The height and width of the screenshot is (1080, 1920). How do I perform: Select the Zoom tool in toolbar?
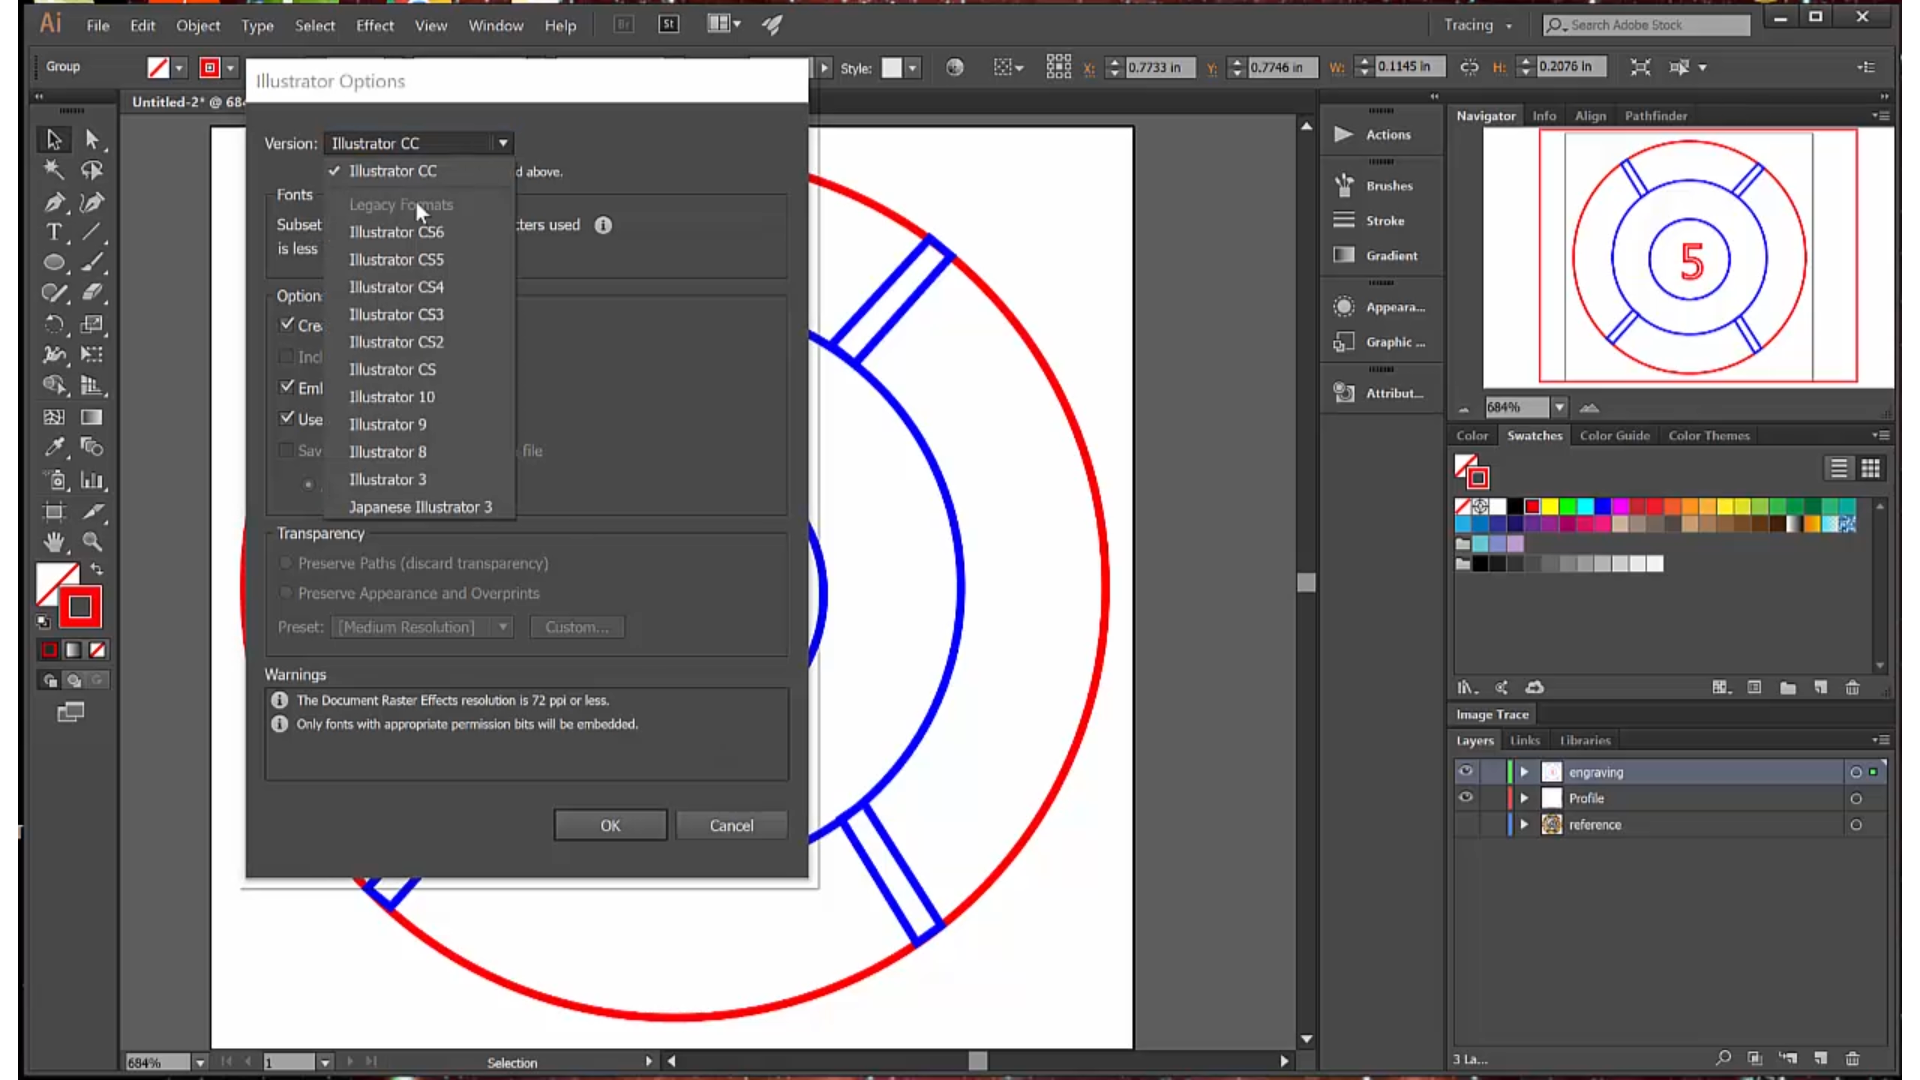(92, 542)
